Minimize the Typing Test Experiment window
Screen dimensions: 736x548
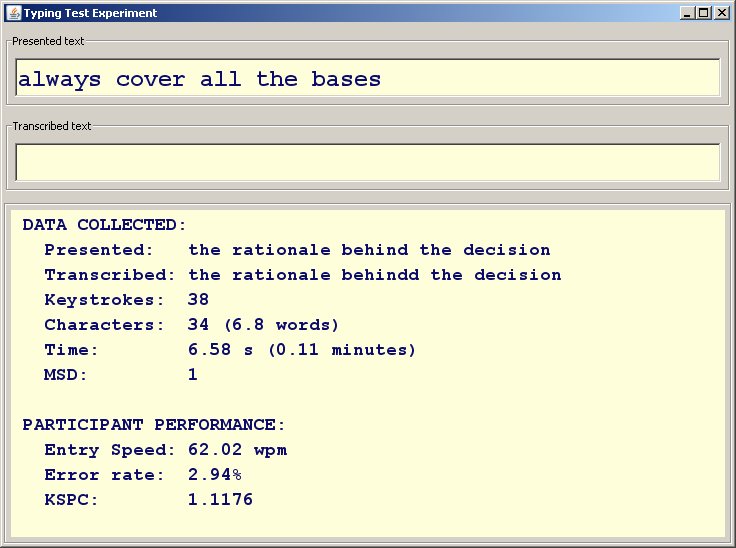point(687,13)
